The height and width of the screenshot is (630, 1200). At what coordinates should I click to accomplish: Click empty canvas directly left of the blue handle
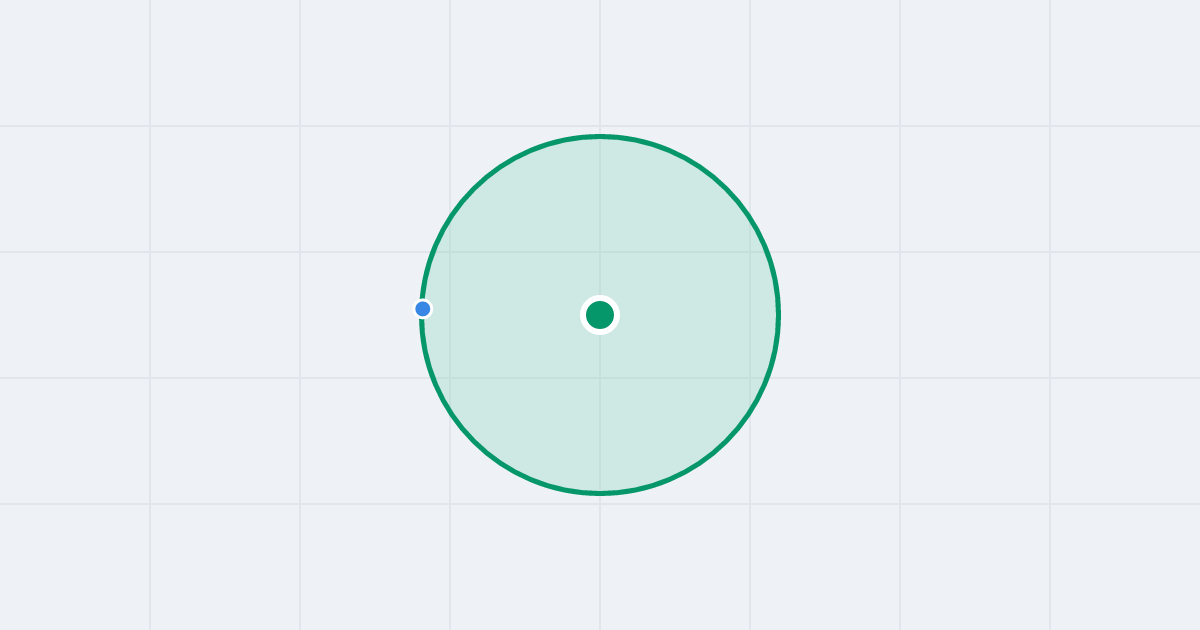tap(360, 309)
